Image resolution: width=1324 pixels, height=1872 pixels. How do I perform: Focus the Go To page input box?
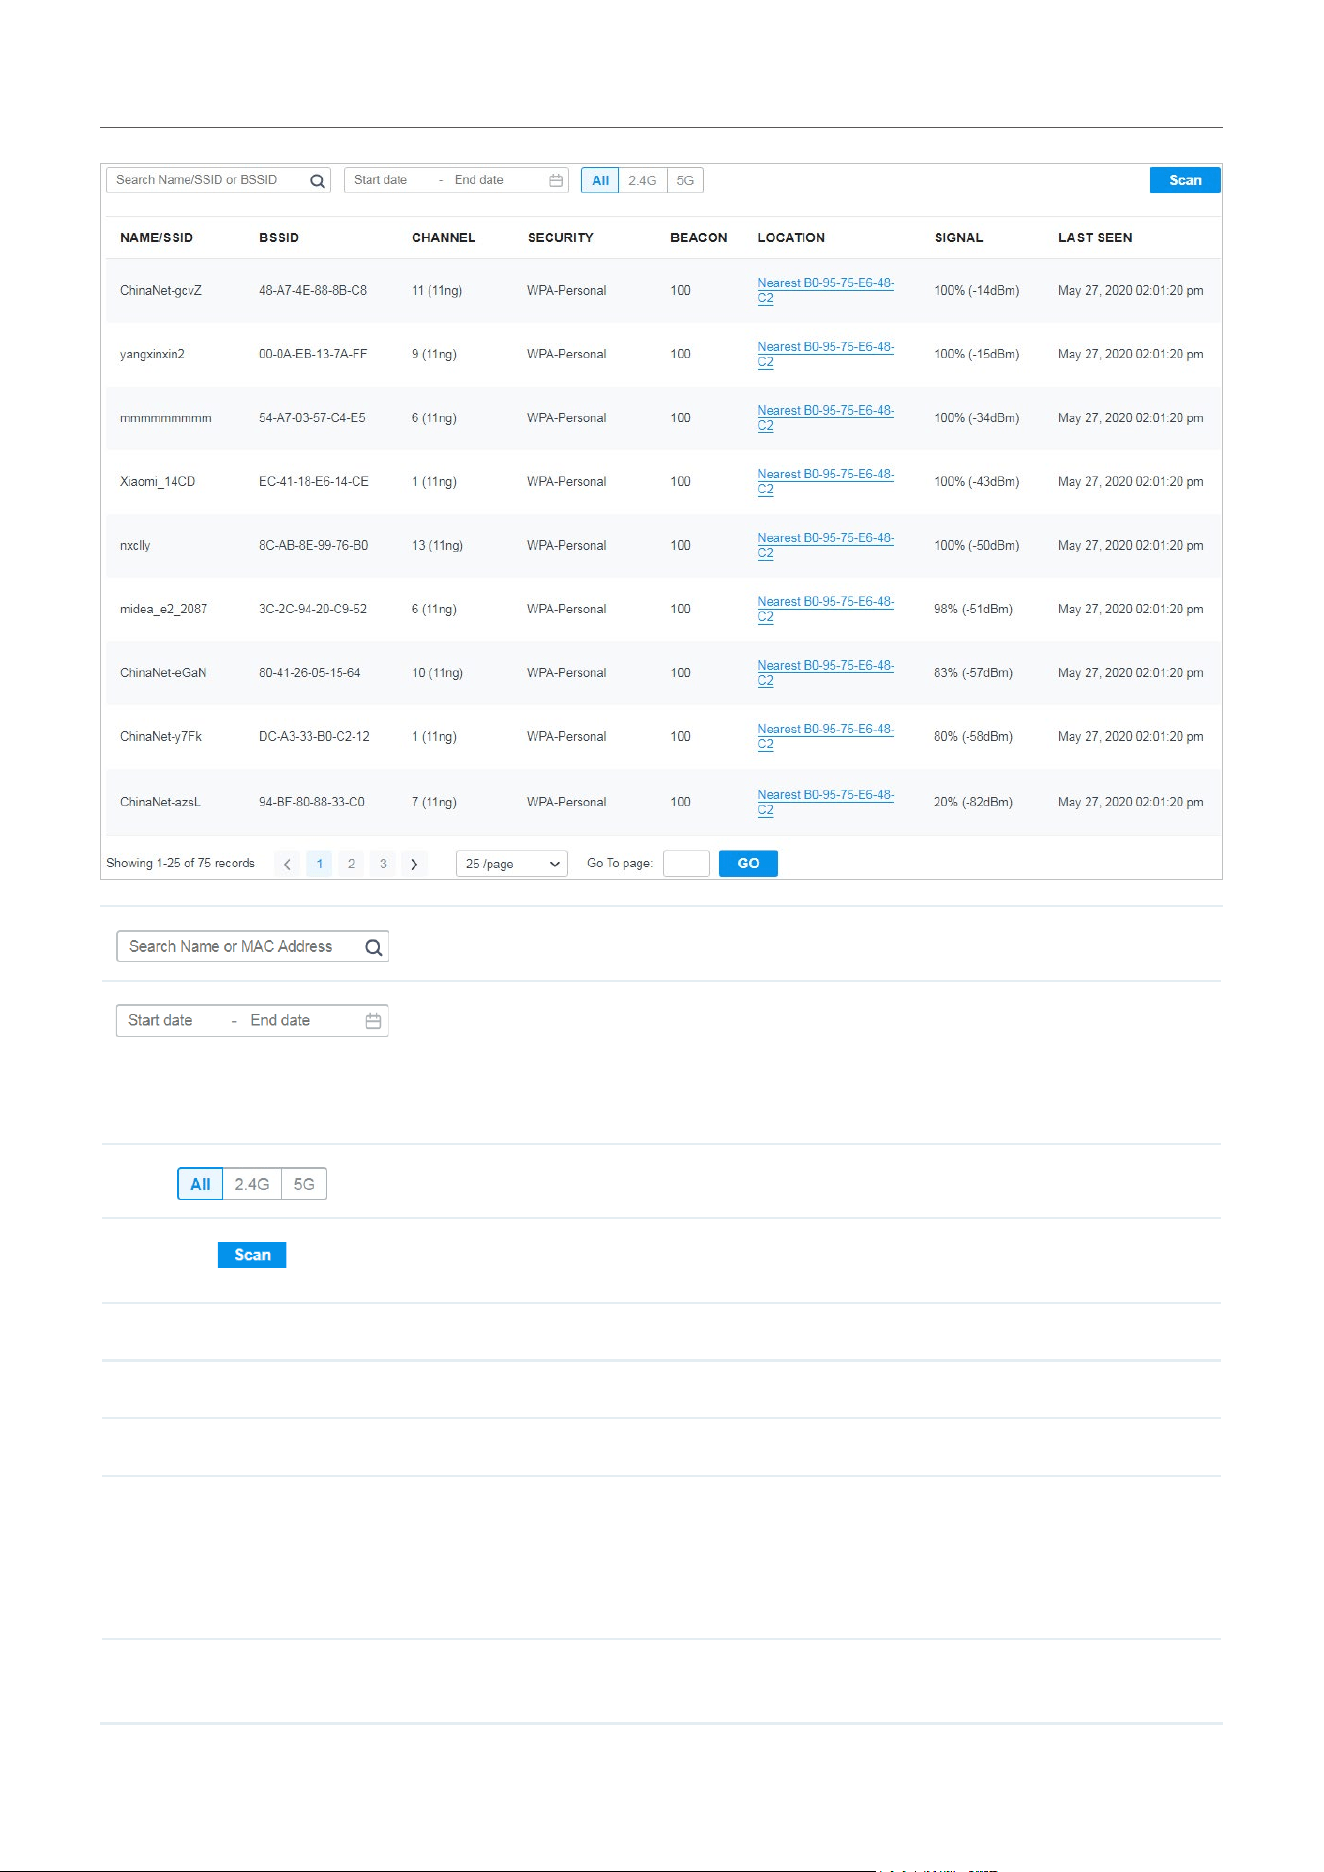pyautogui.click(x=686, y=863)
